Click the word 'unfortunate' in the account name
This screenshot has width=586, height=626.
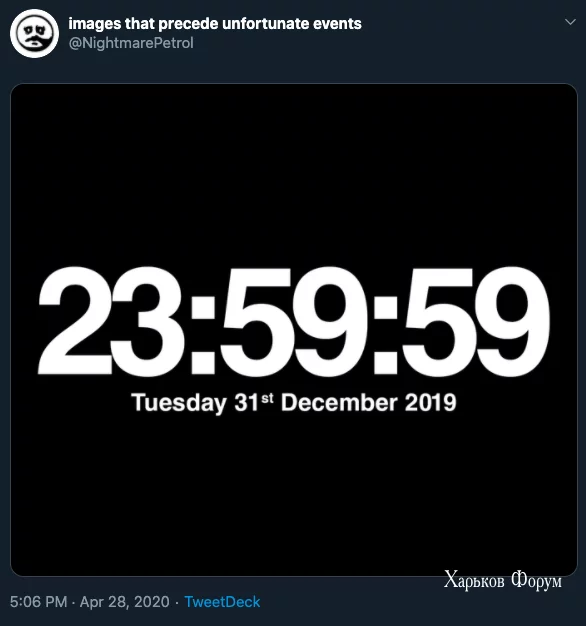click(265, 24)
